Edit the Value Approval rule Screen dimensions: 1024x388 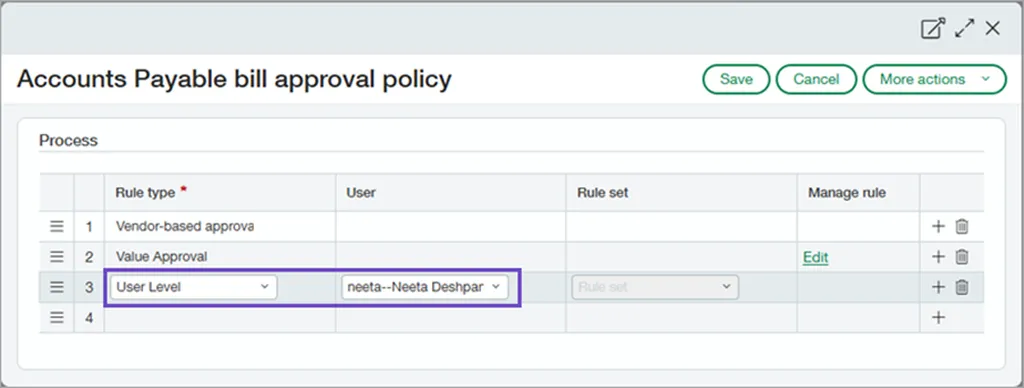point(815,257)
